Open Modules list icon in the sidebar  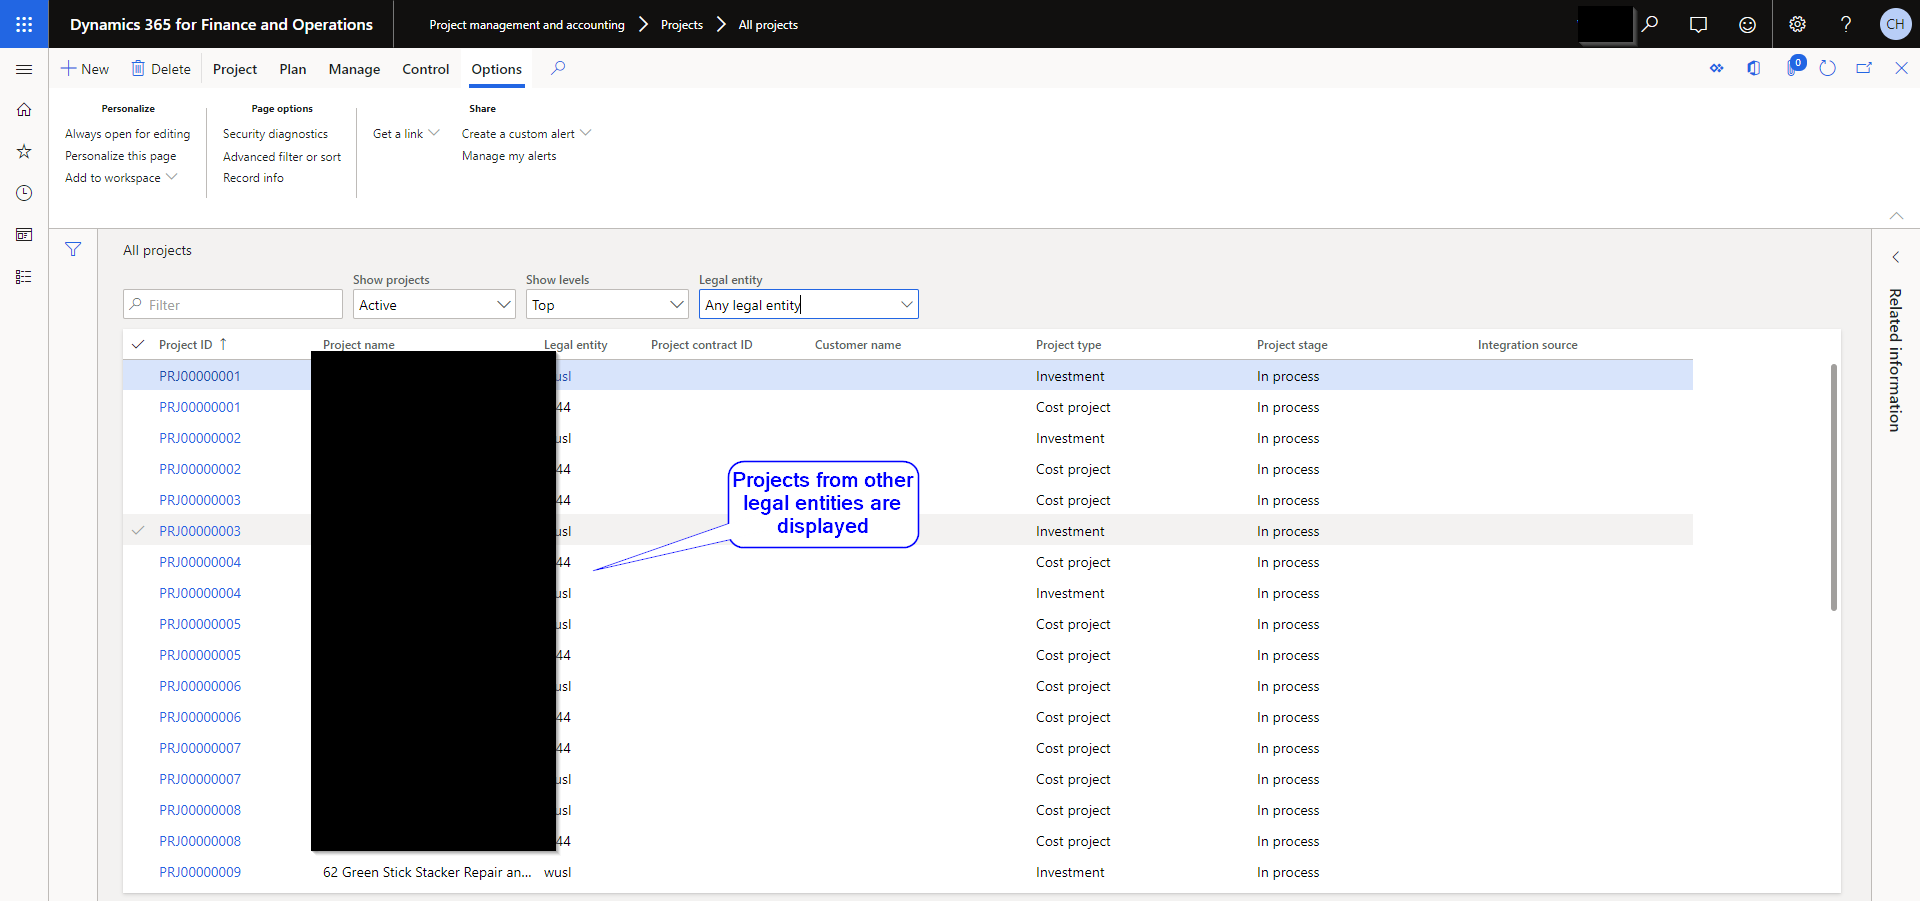point(24,277)
